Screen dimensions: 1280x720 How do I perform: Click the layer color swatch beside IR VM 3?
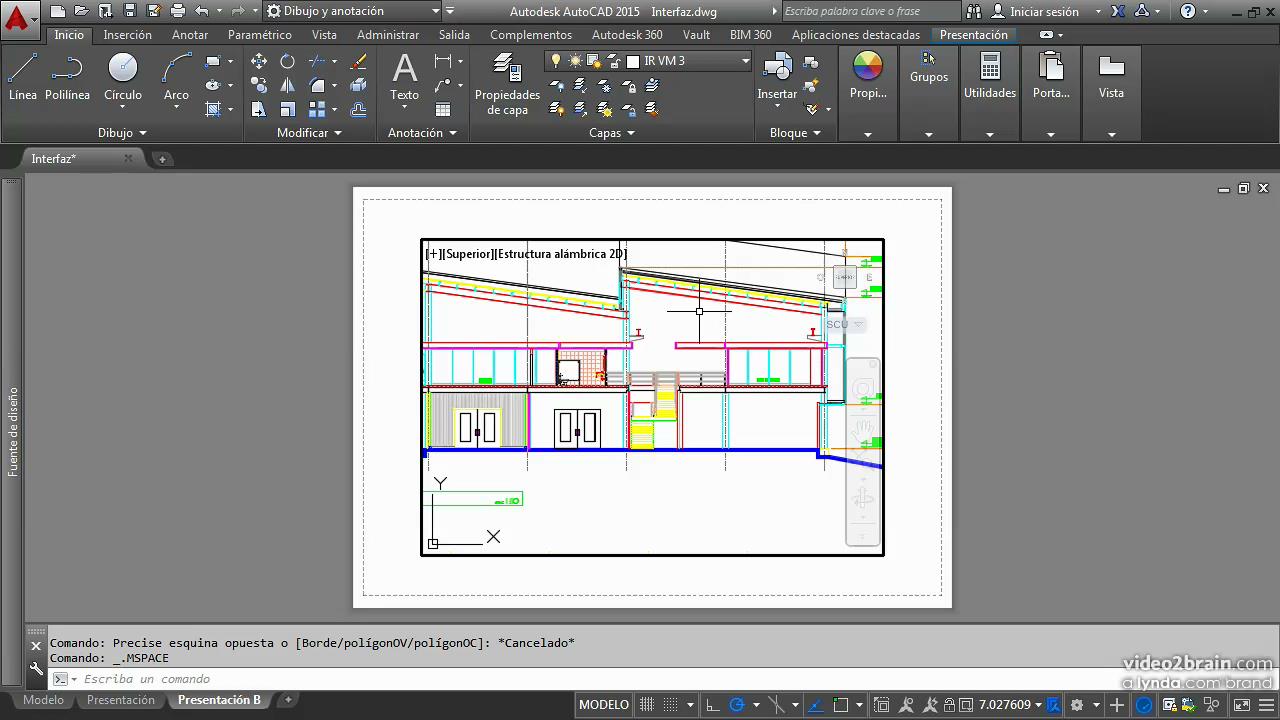point(633,61)
